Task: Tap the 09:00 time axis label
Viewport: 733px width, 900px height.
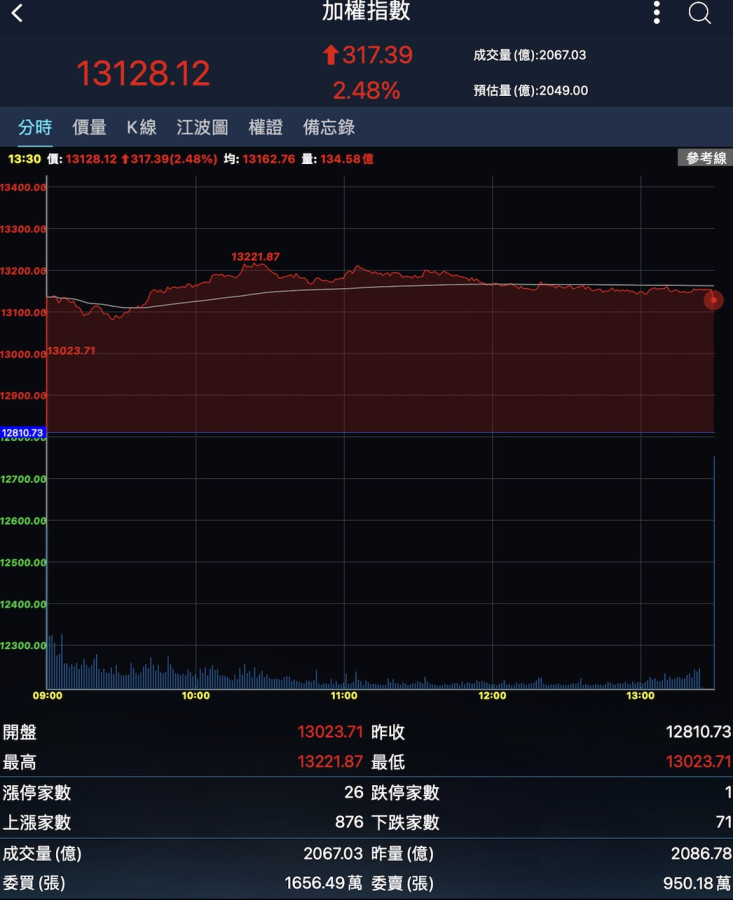Action: pos(48,696)
